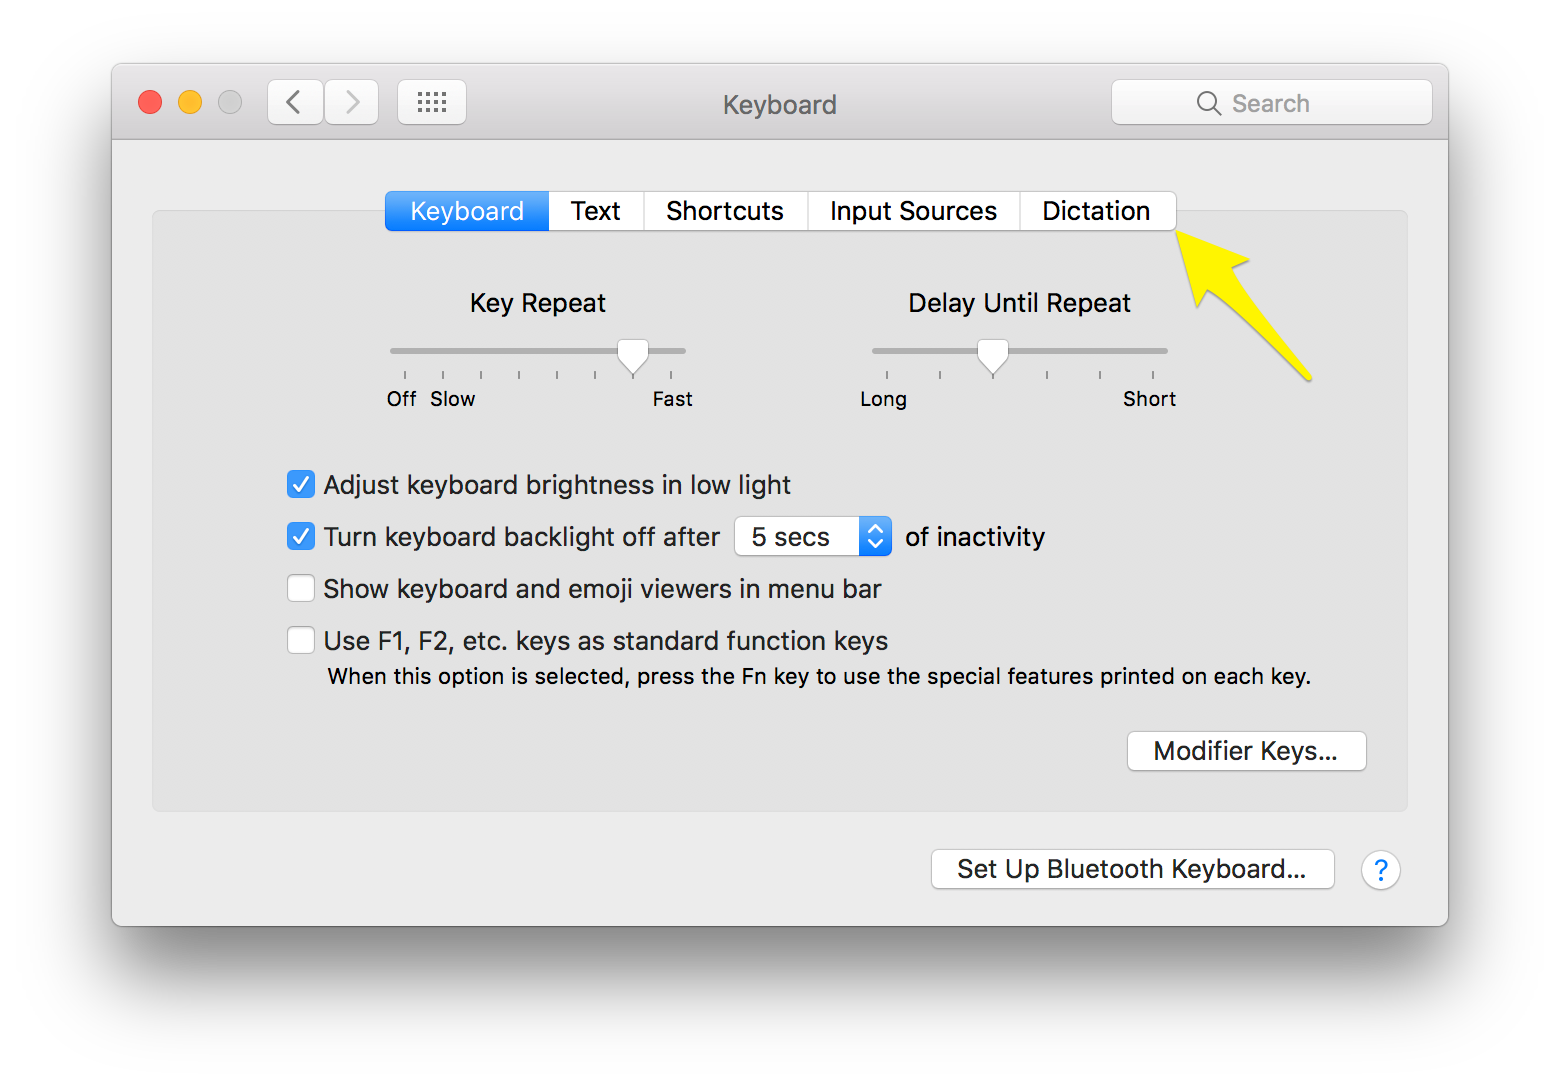This screenshot has height=1086, width=1560.
Task: Enable F1, F2 standard function keys checkbox
Action: 301,640
